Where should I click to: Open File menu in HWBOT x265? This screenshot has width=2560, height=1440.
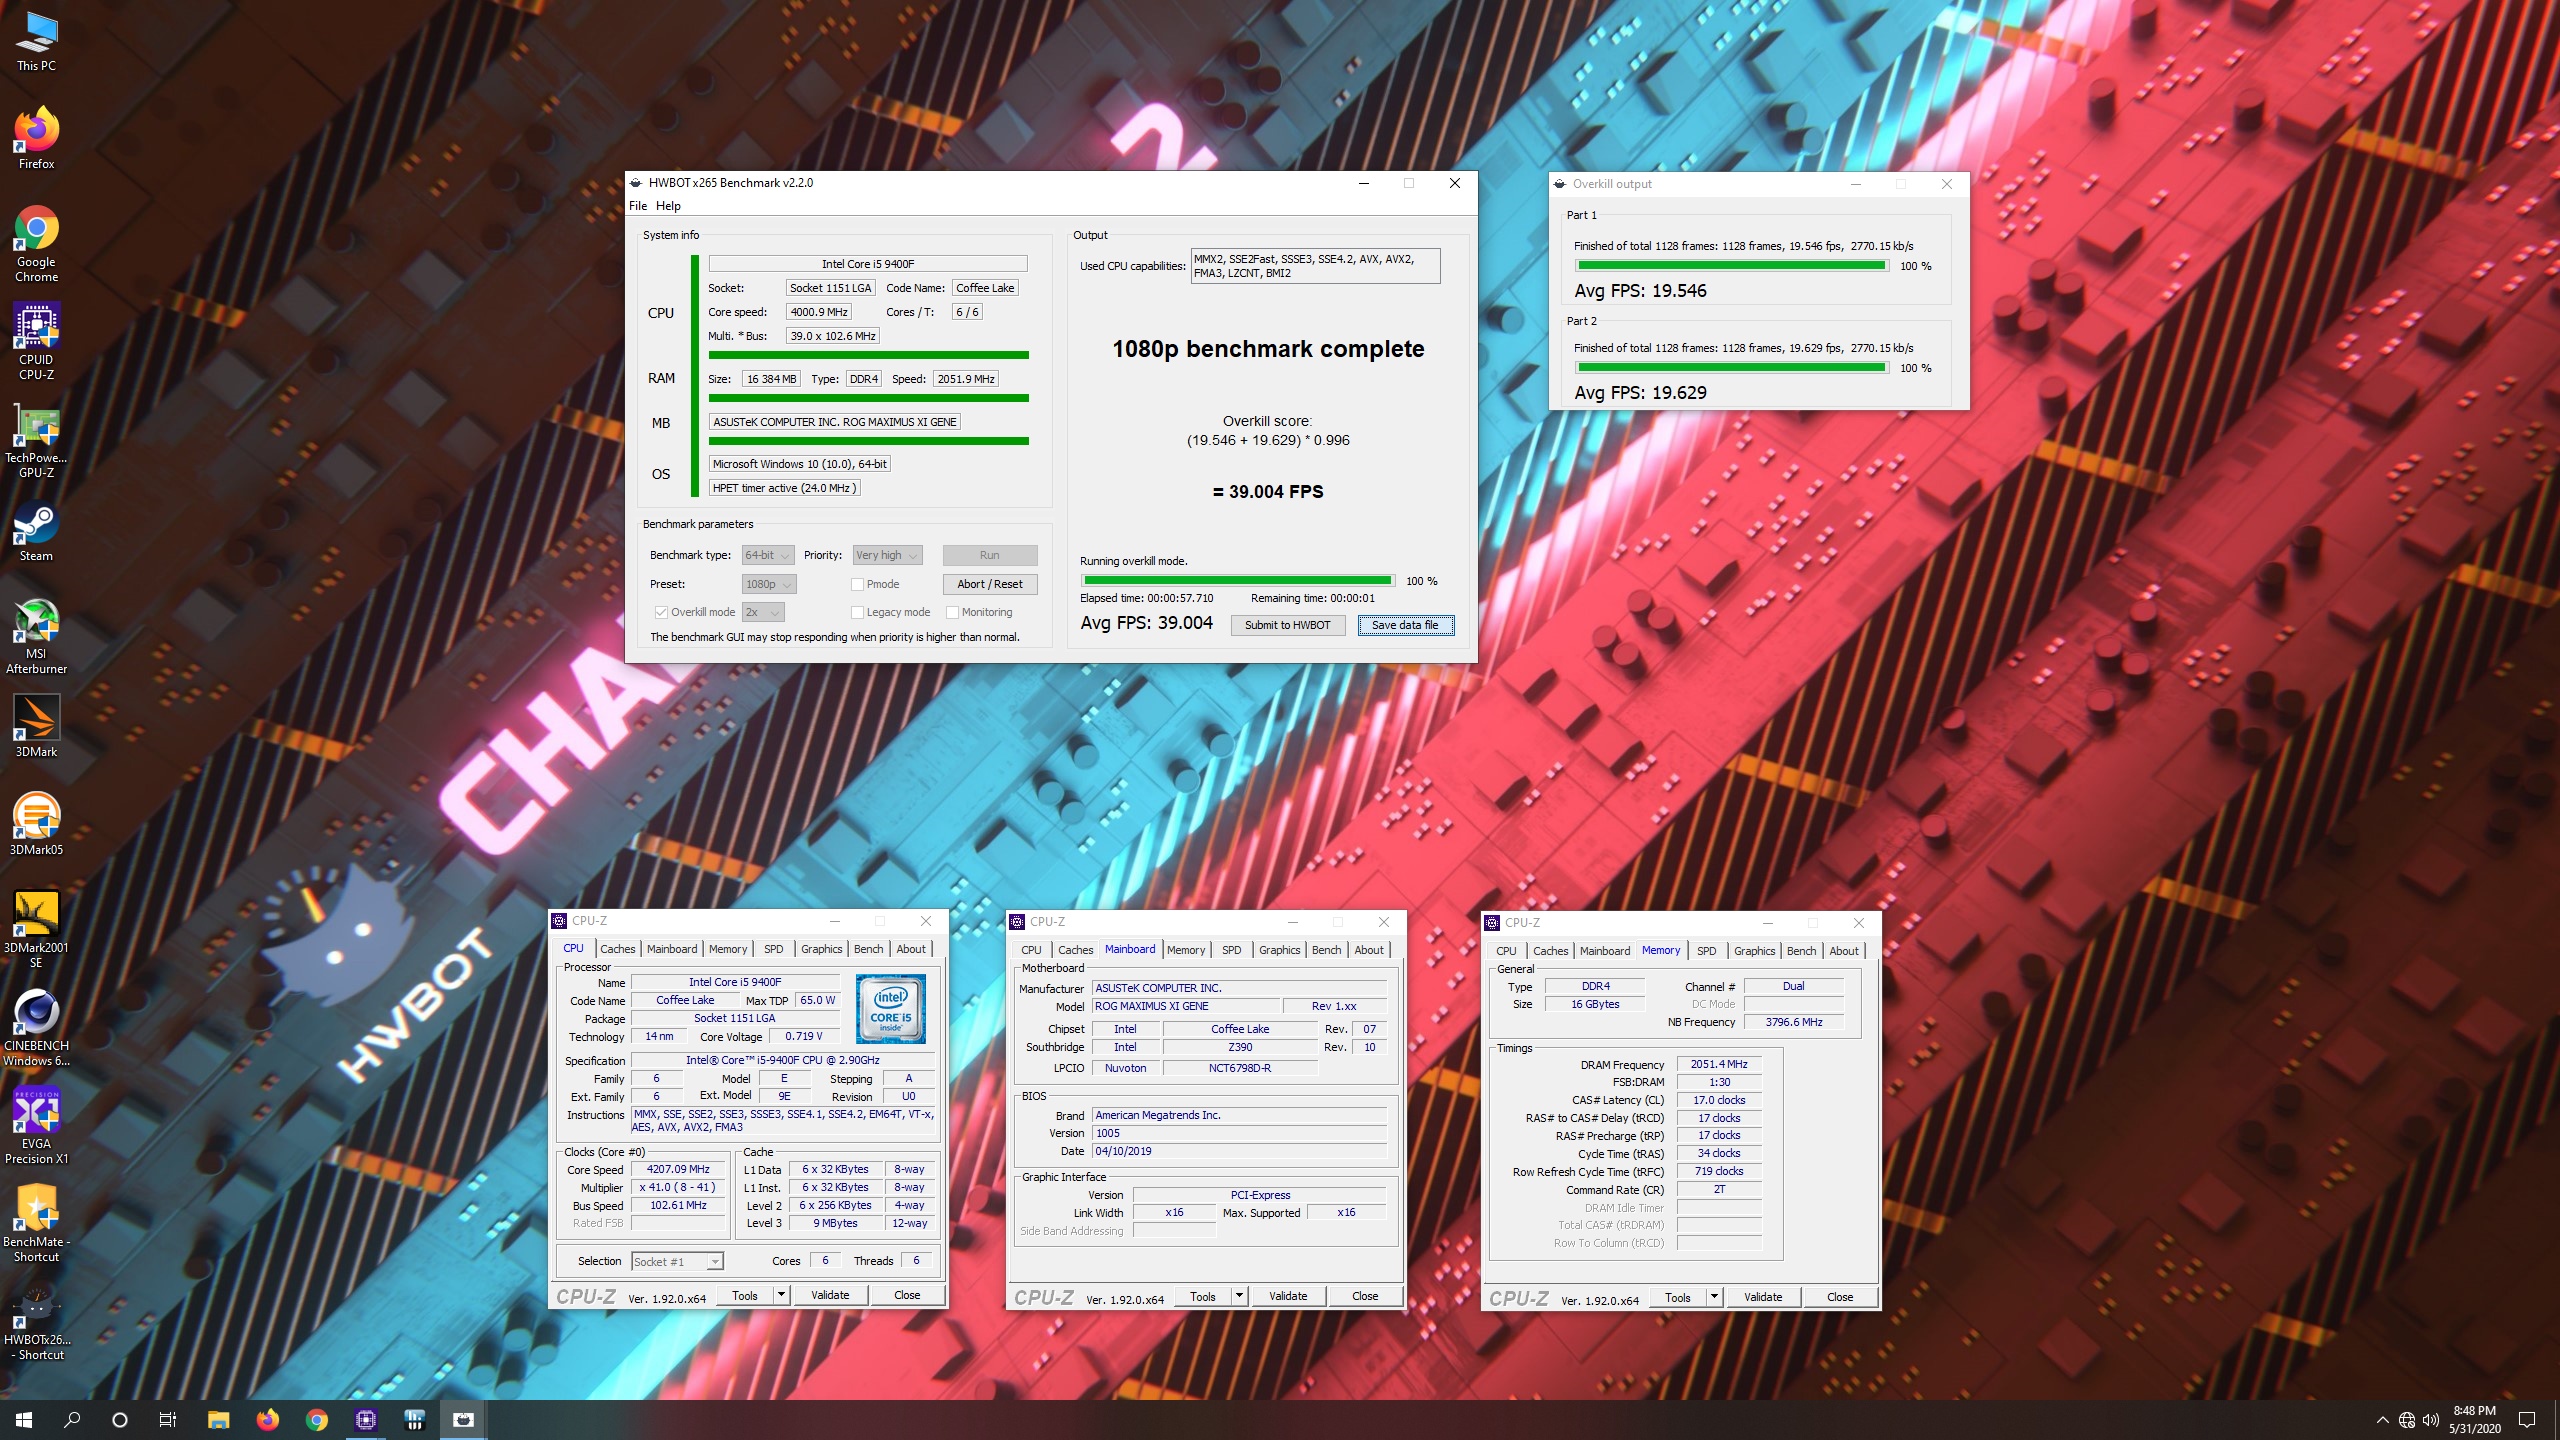(x=638, y=206)
